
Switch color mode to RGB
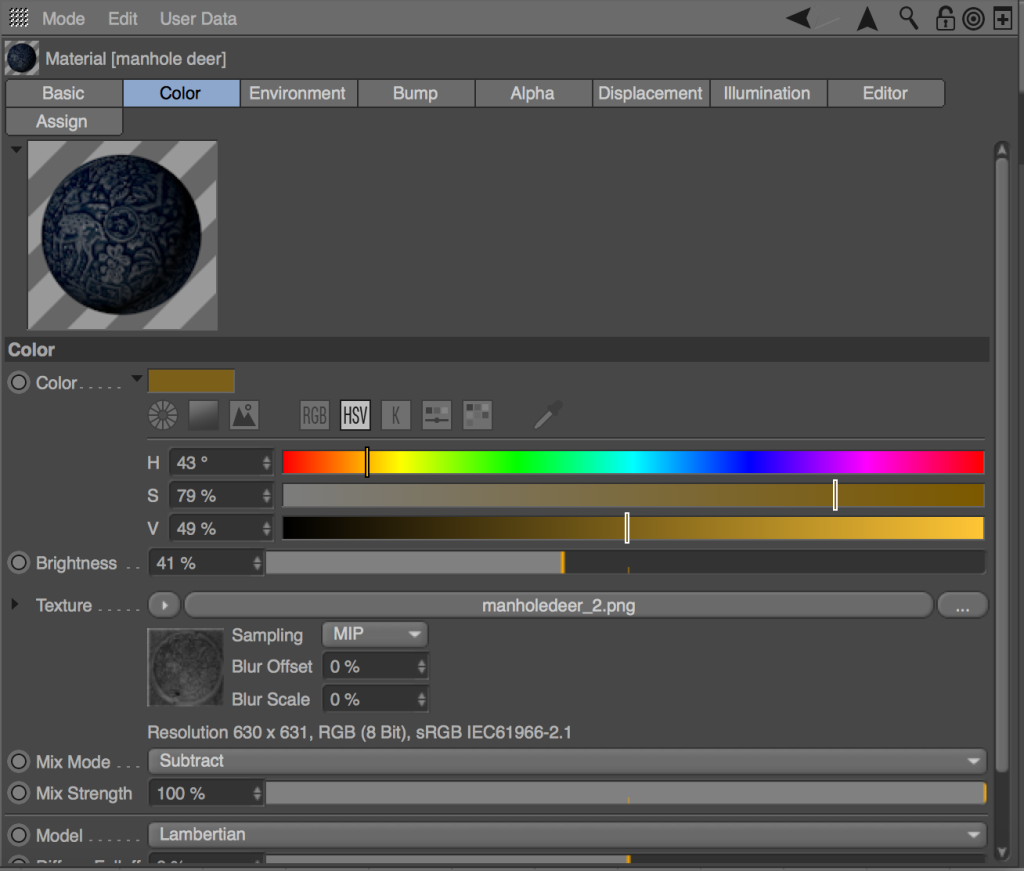pos(314,415)
